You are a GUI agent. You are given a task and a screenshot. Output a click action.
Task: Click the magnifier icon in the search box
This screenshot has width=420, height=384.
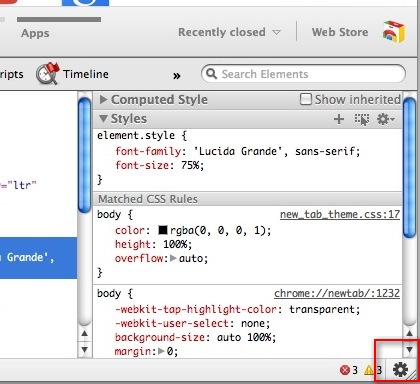(x=211, y=73)
